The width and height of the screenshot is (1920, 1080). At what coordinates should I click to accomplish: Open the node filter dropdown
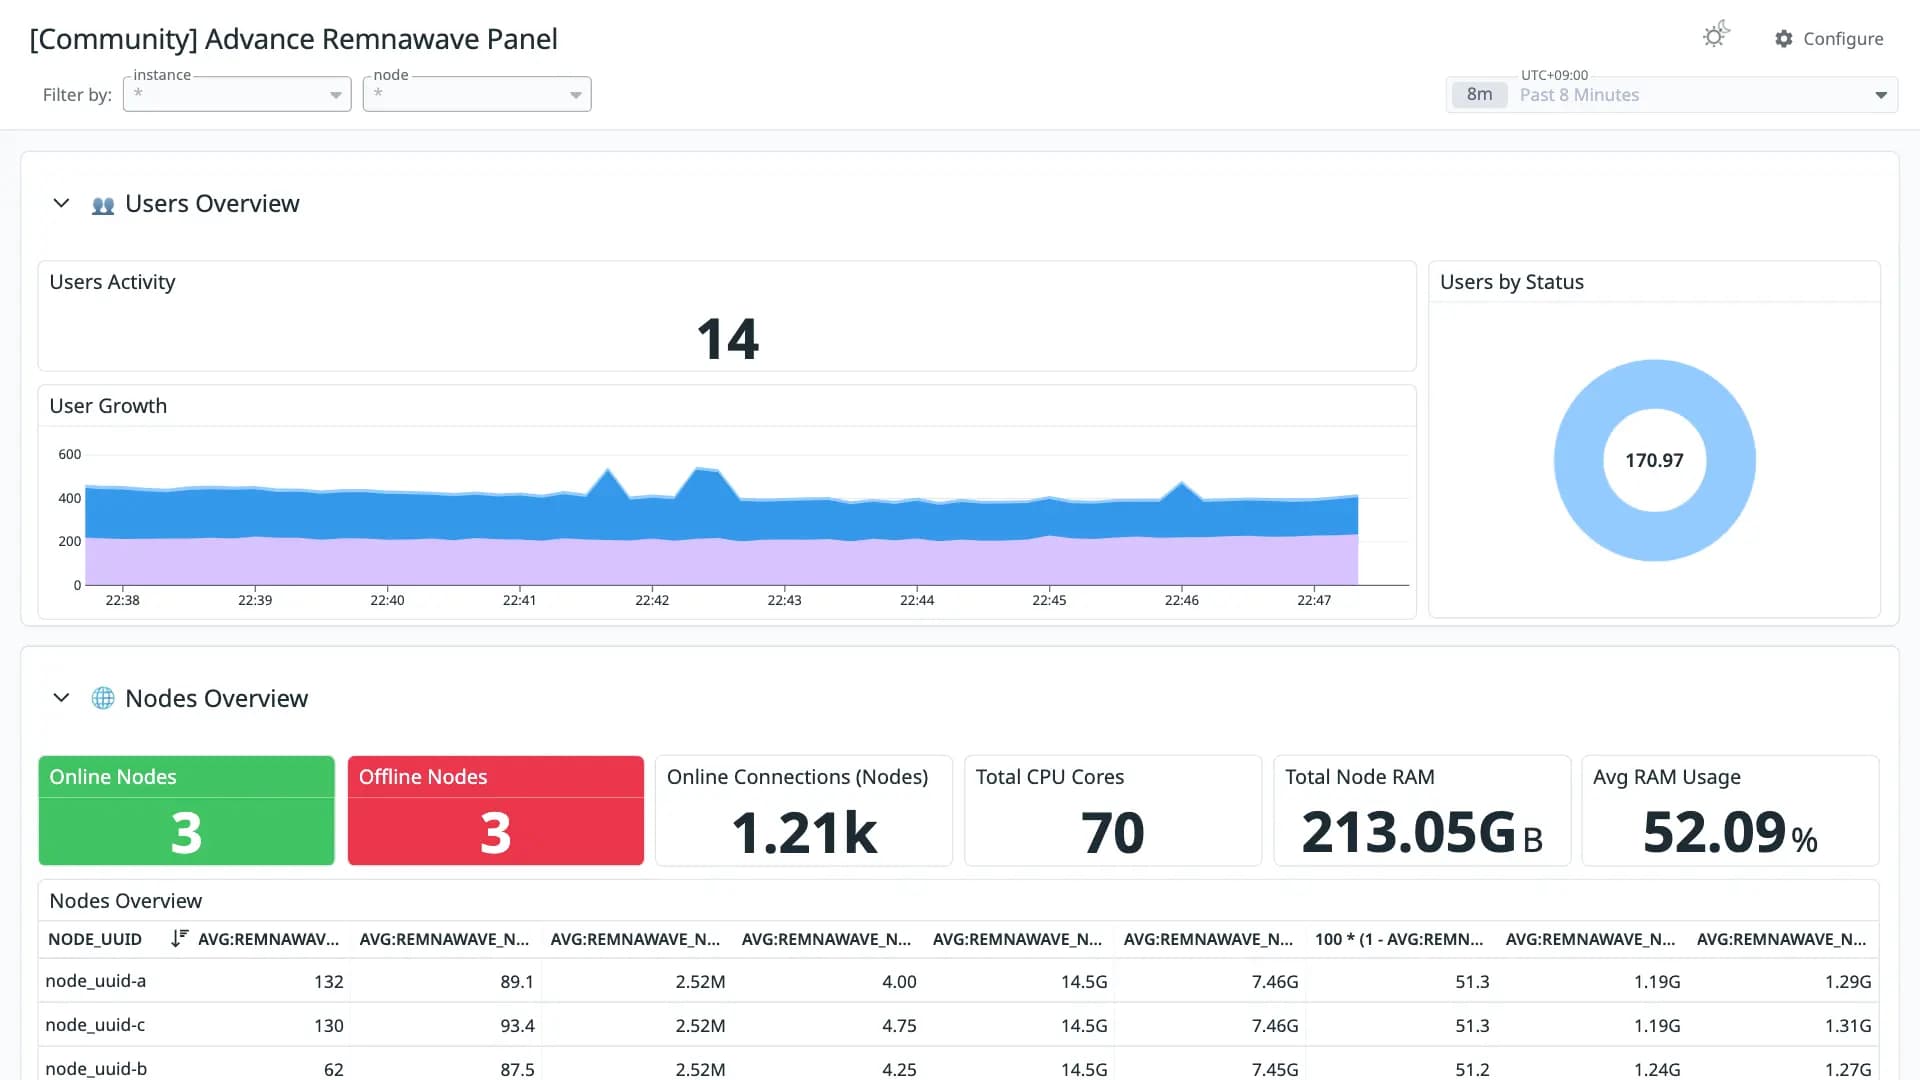(477, 94)
